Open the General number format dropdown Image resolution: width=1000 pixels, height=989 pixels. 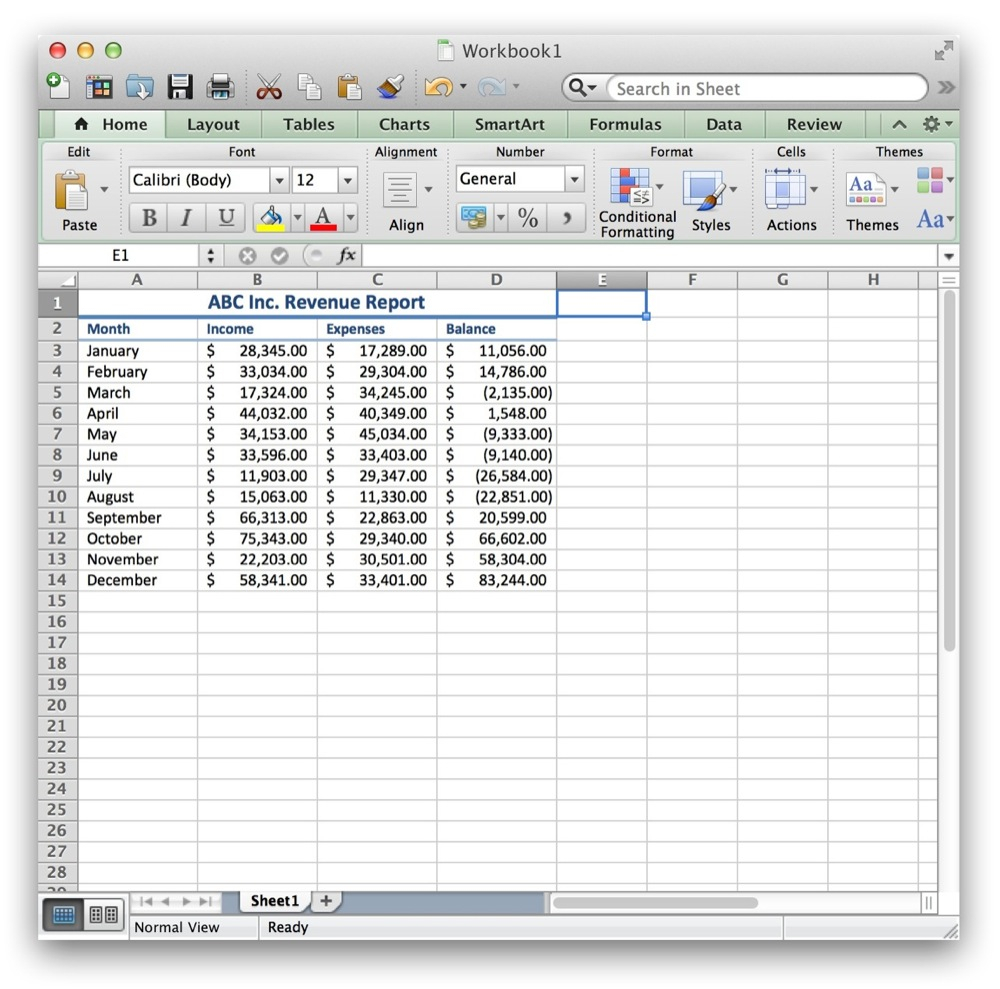(x=576, y=179)
